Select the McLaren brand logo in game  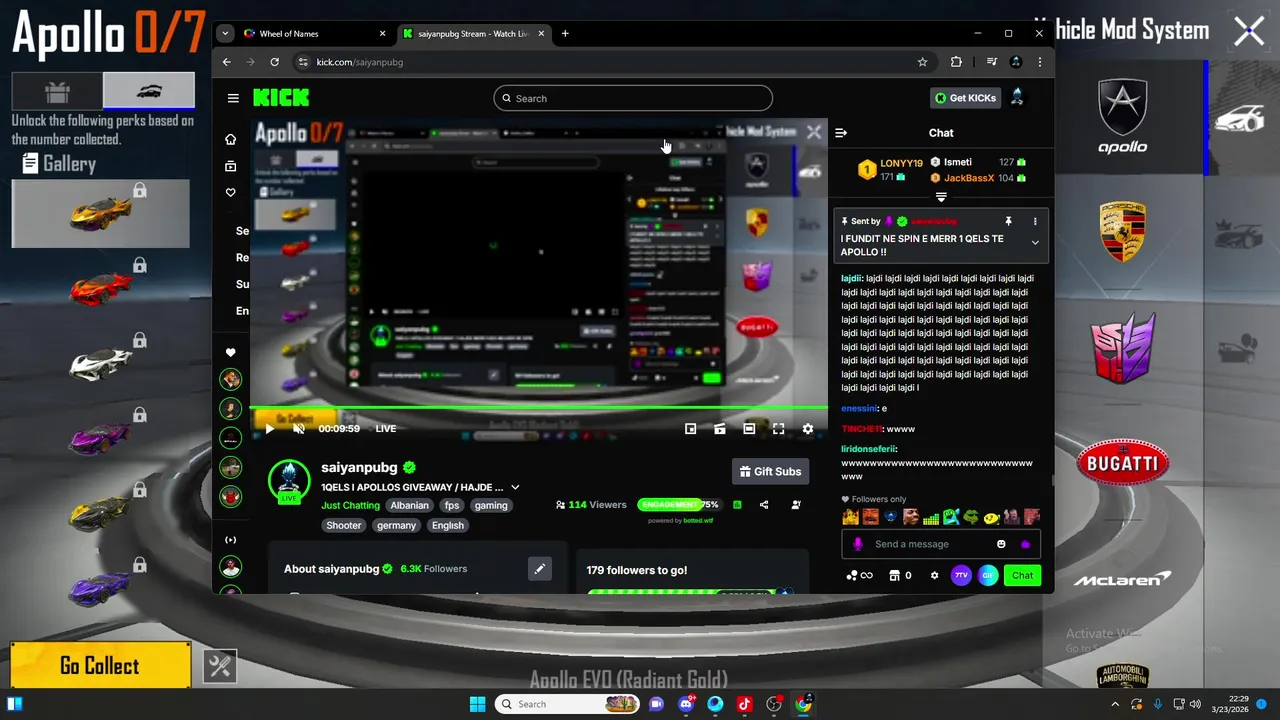point(1122,579)
